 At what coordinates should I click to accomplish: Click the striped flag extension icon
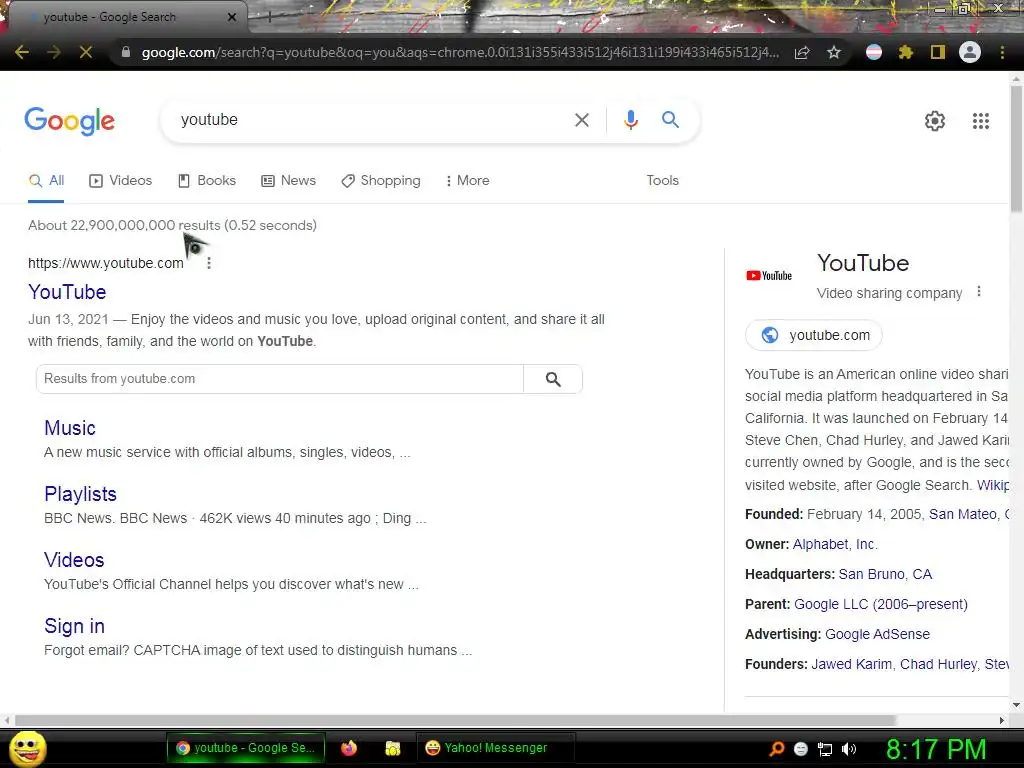[x=874, y=52]
